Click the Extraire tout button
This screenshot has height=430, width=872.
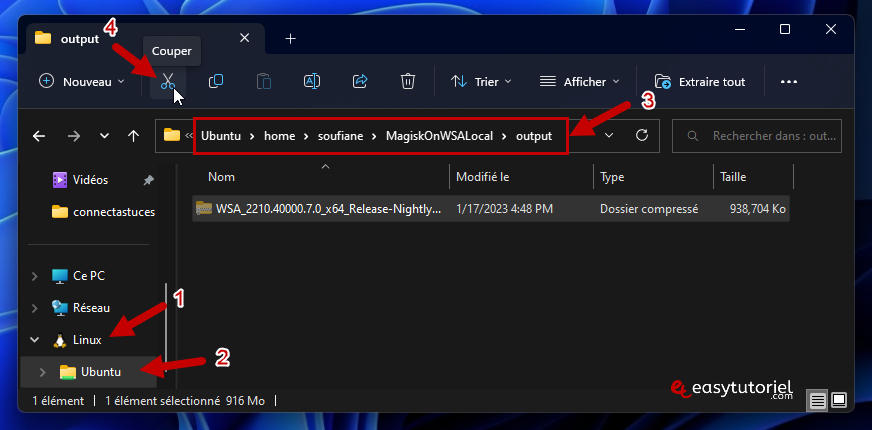[700, 82]
